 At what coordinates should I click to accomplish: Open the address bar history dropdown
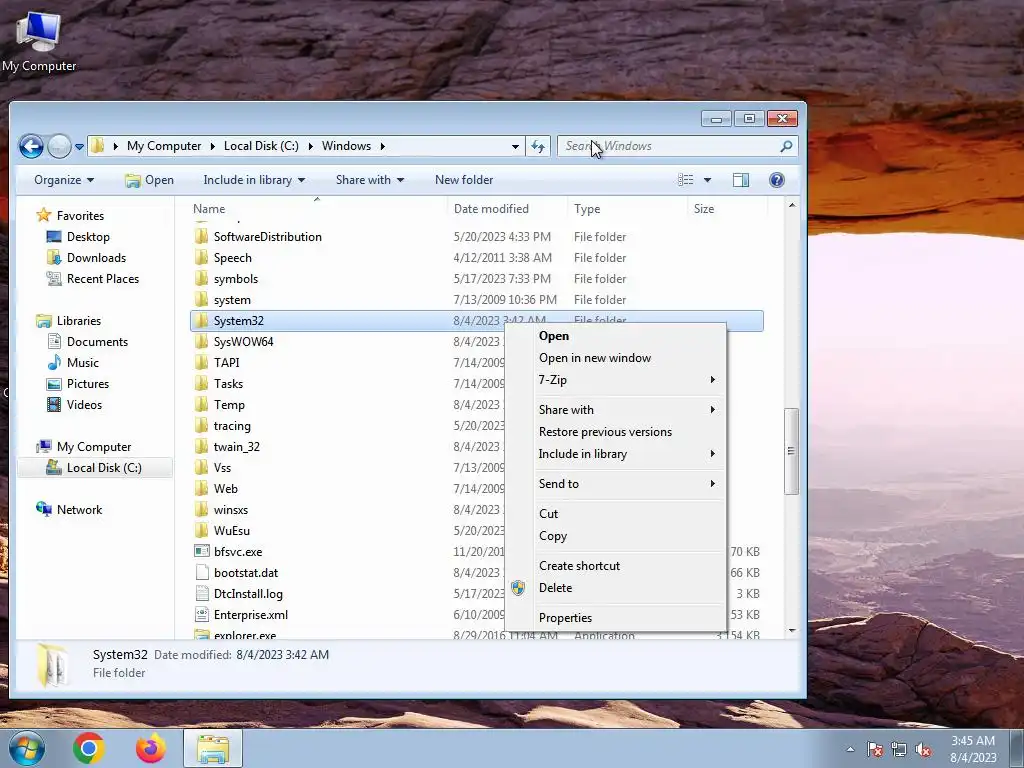515,146
